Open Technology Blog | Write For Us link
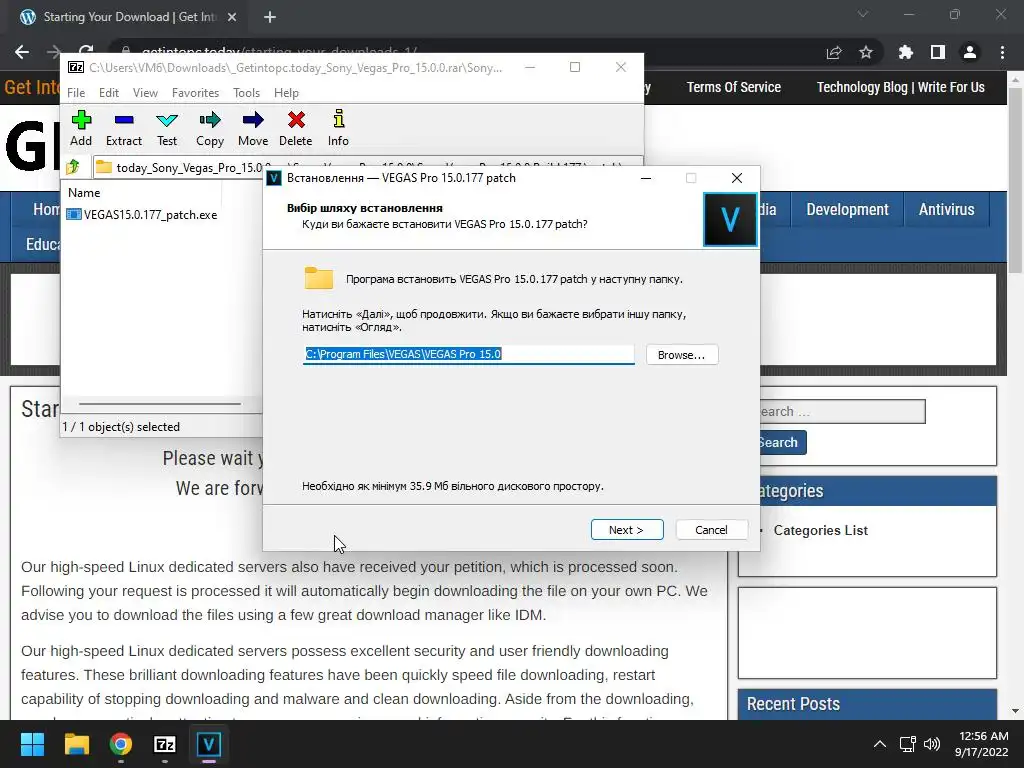 pos(901,87)
